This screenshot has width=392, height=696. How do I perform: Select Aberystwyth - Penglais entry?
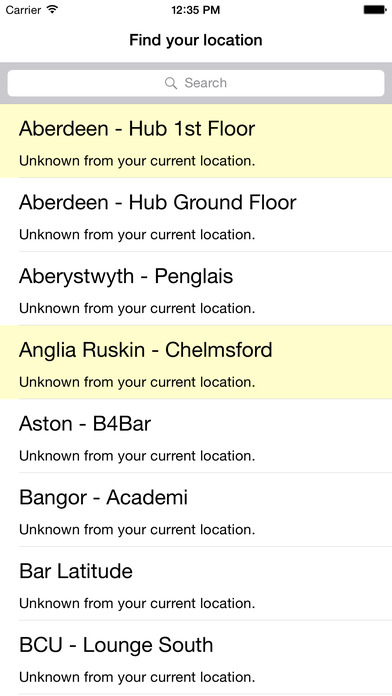196,289
